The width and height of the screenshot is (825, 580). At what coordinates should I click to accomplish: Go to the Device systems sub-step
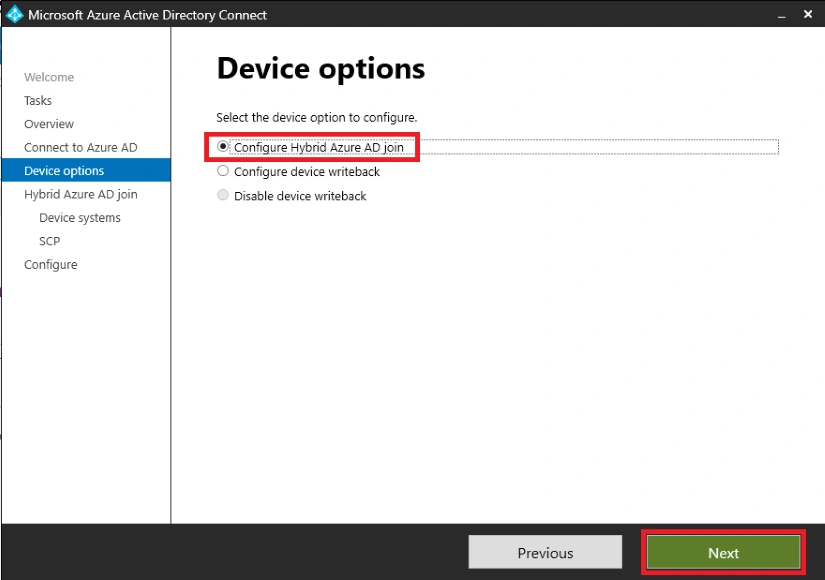coord(79,218)
